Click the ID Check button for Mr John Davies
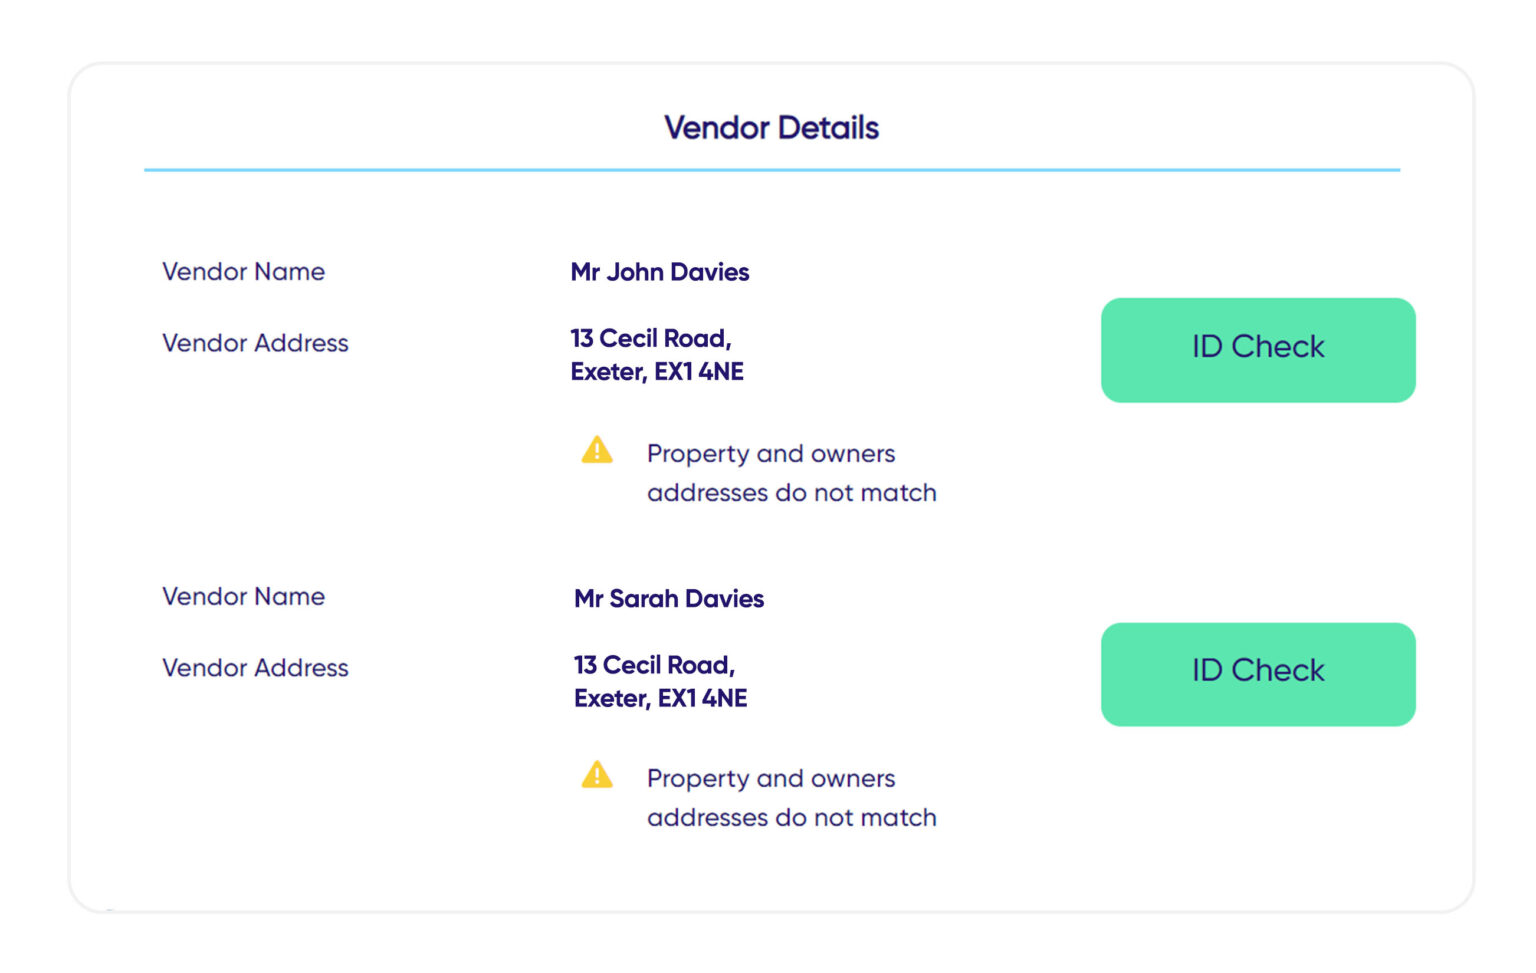The image size is (1536, 973). pos(1257,349)
